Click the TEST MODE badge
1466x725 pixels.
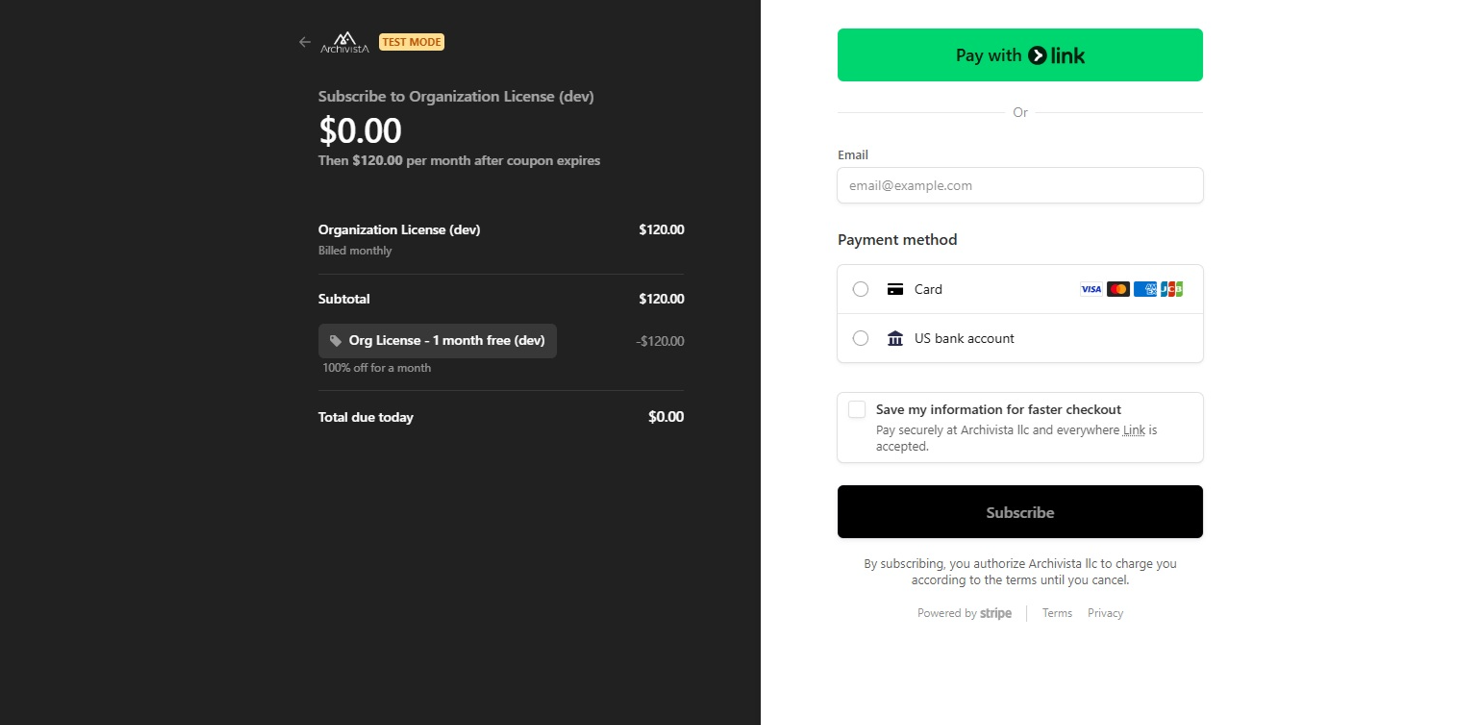[411, 42]
